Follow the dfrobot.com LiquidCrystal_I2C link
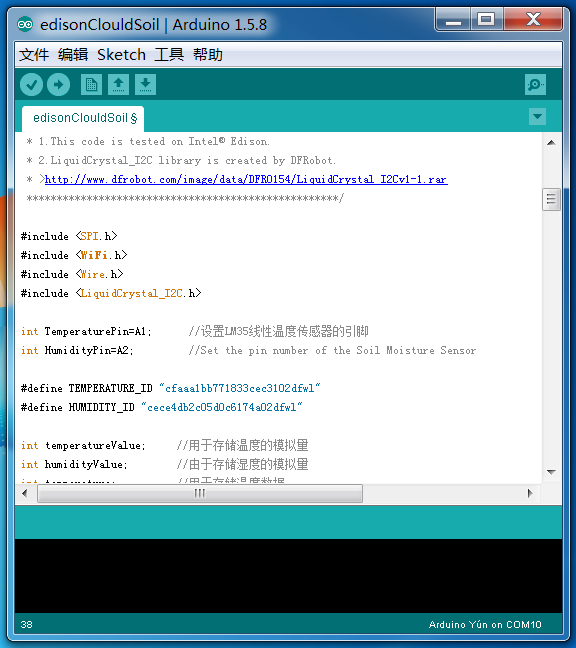The height and width of the screenshot is (648, 576). pyautogui.click(x=246, y=179)
